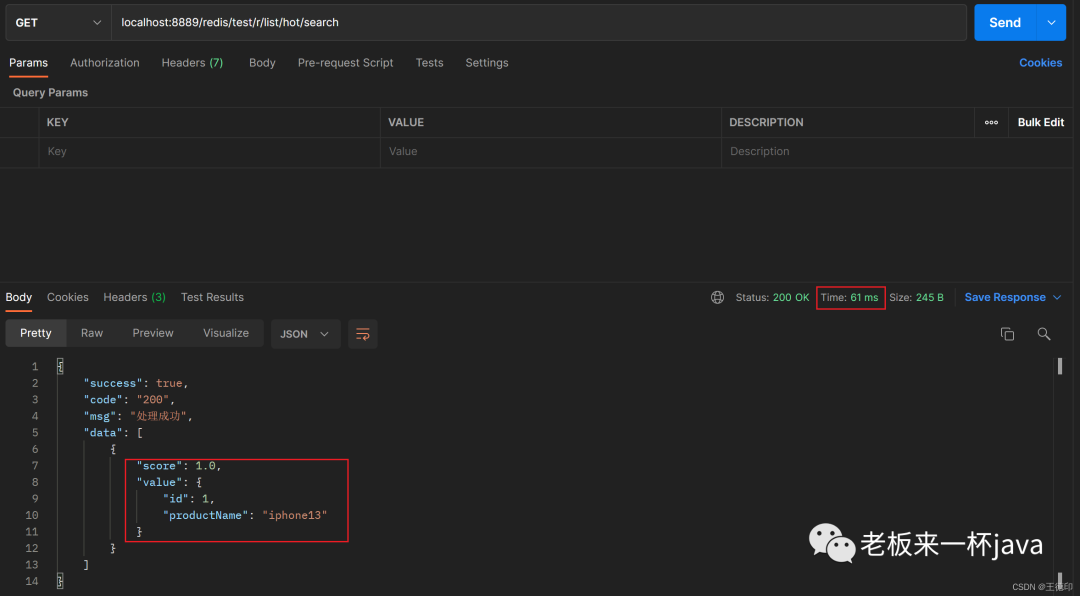Click Save Response
1080x596 pixels.
[1005, 298]
